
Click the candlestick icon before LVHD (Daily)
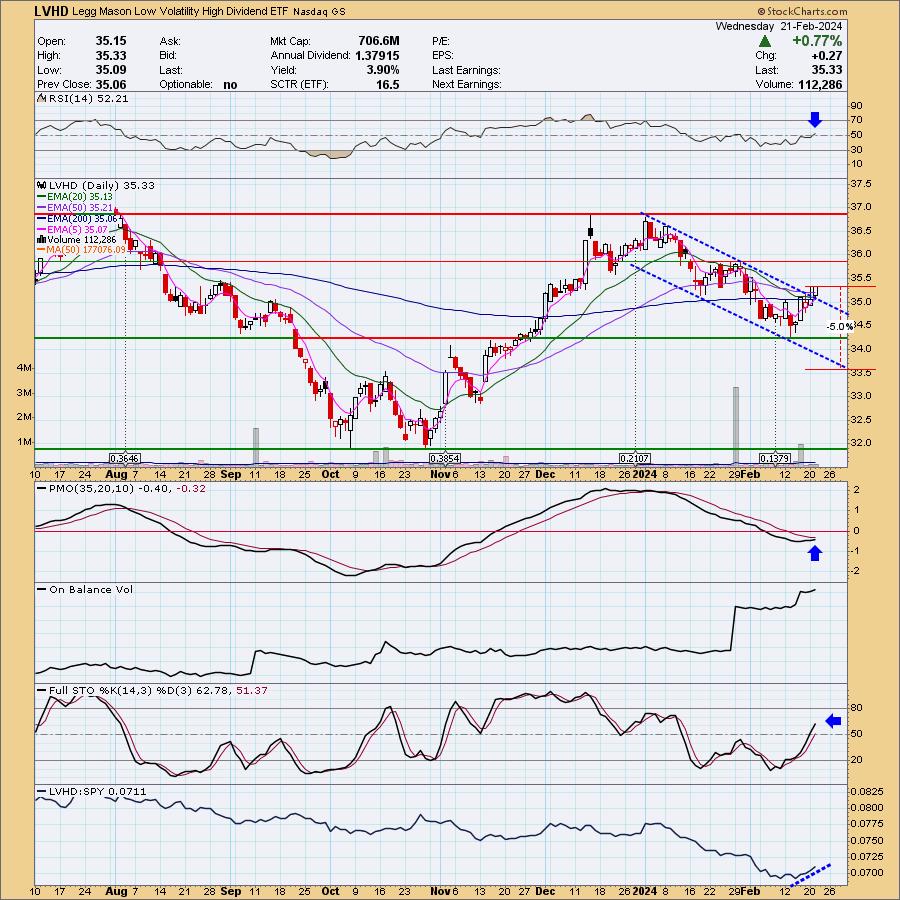click(x=41, y=185)
